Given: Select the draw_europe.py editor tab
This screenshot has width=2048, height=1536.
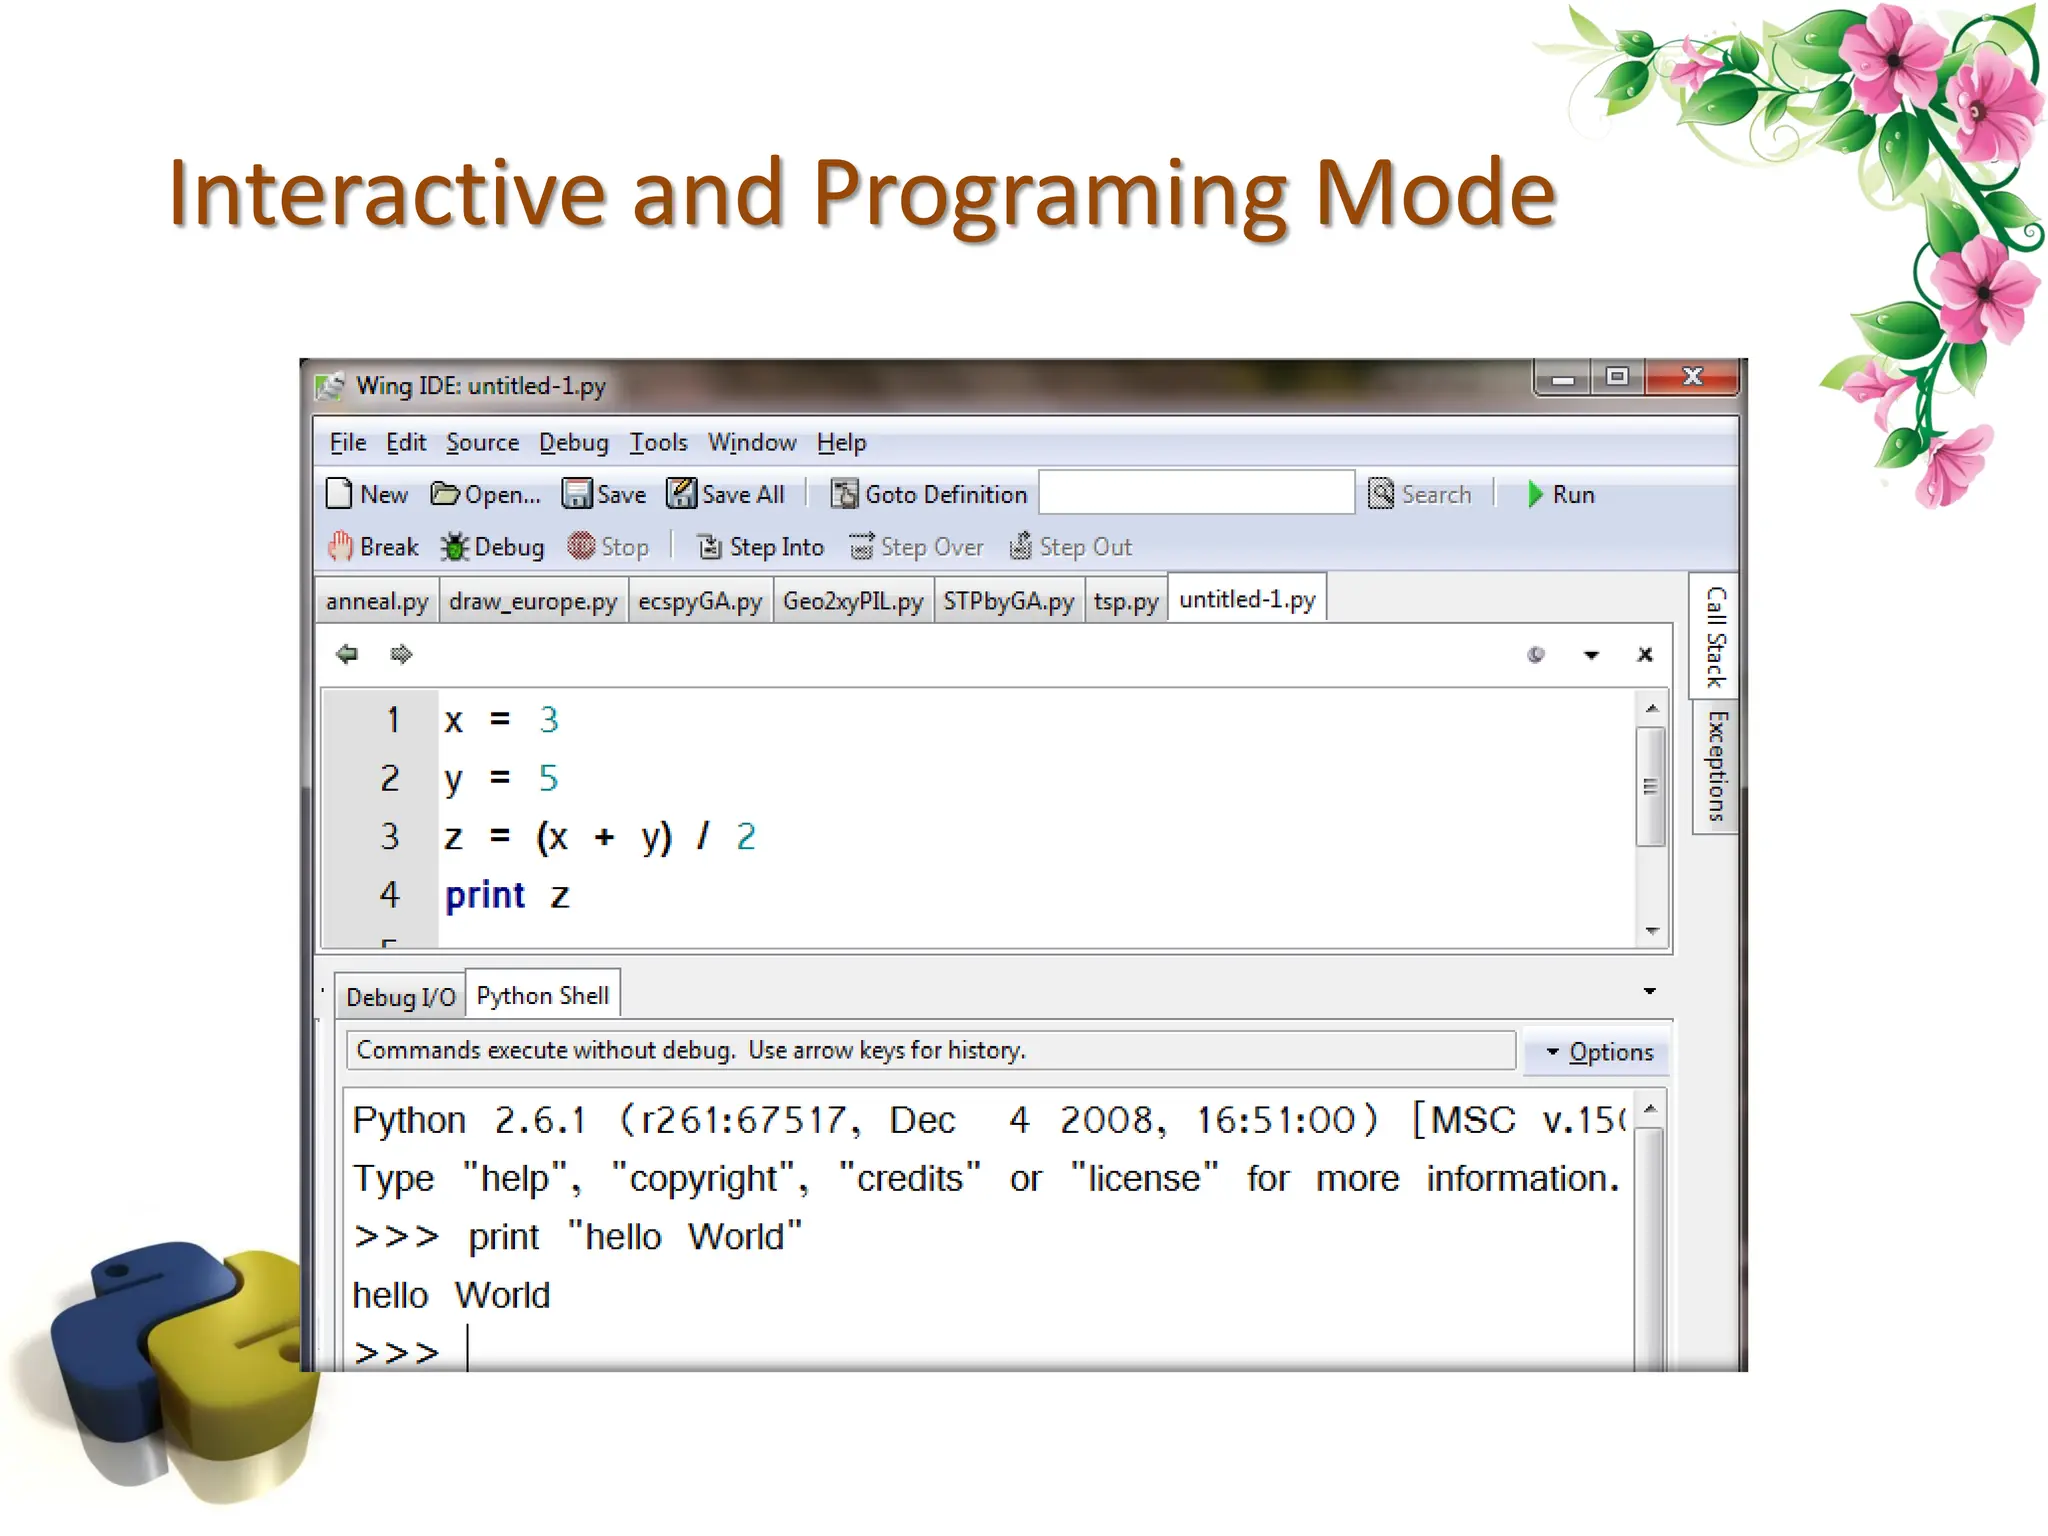Looking at the screenshot, I should (x=532, y=601).
